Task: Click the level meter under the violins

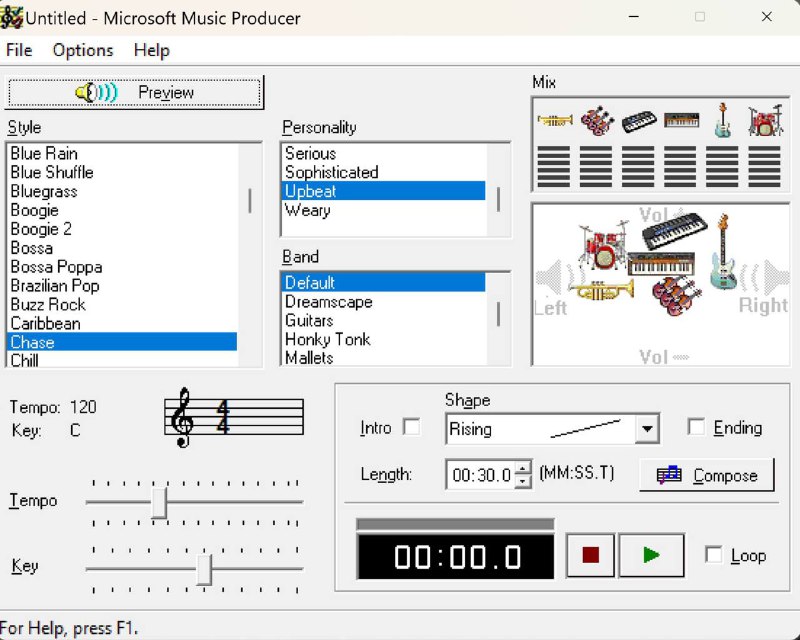Action: (596, 166)
